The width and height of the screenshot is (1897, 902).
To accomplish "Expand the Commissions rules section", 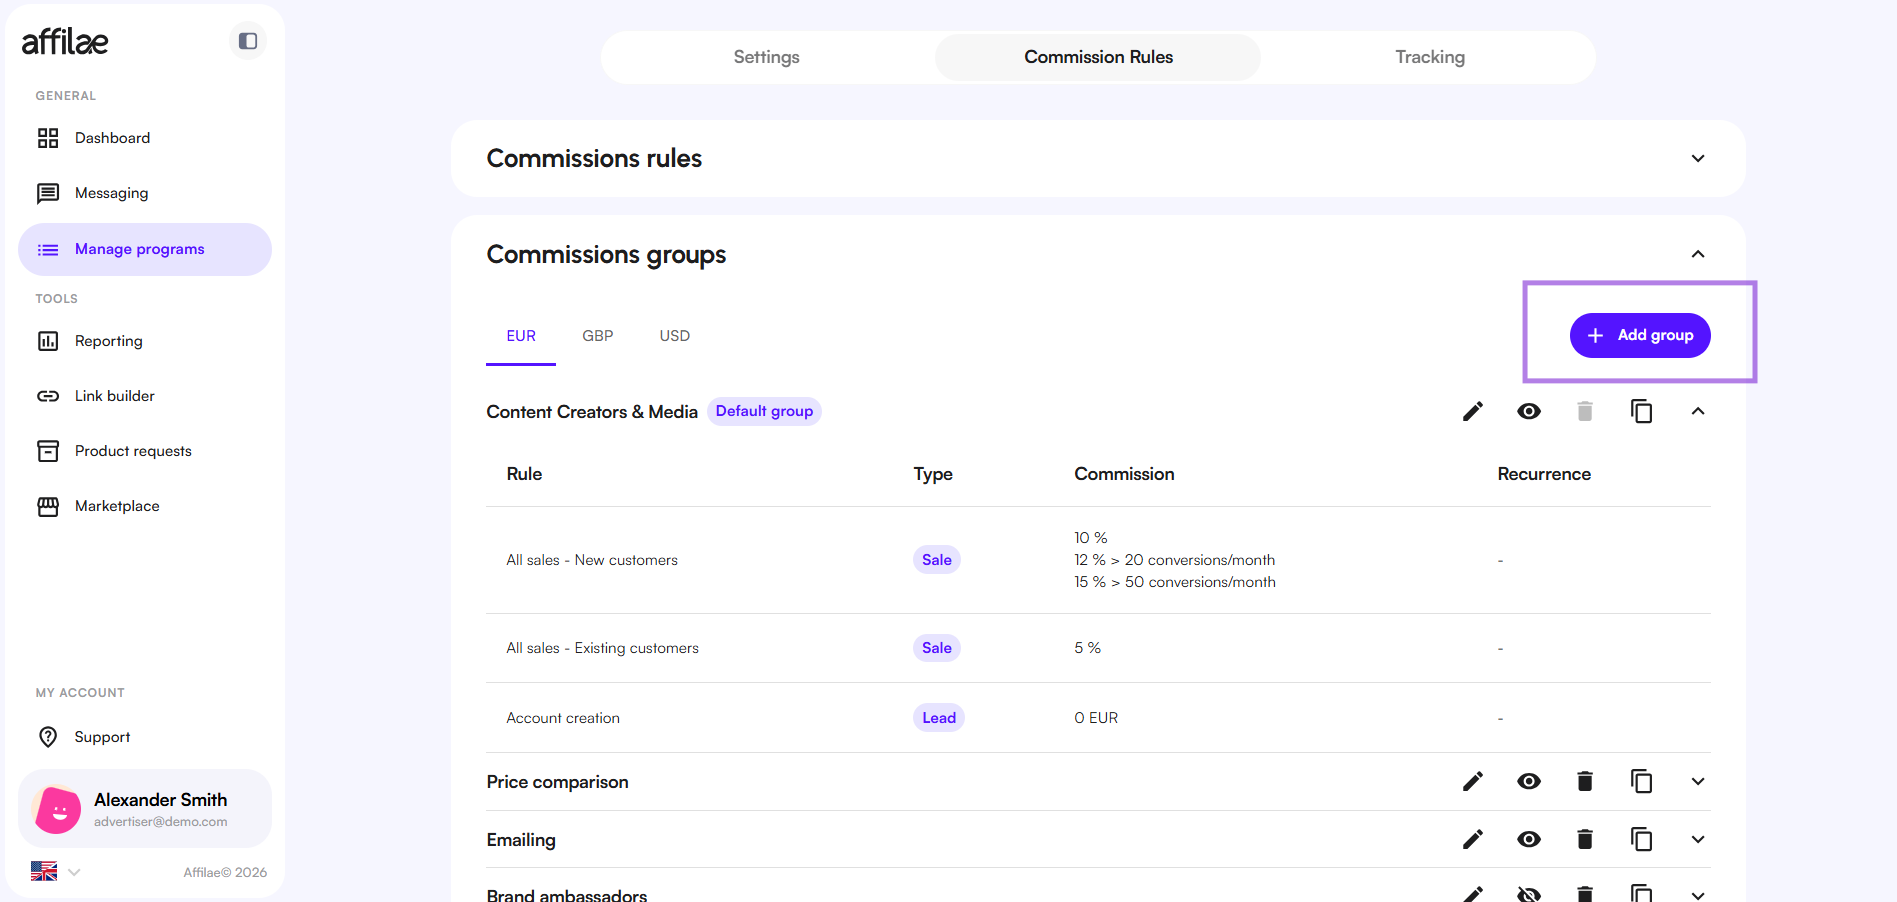I will click(1698, 159).
